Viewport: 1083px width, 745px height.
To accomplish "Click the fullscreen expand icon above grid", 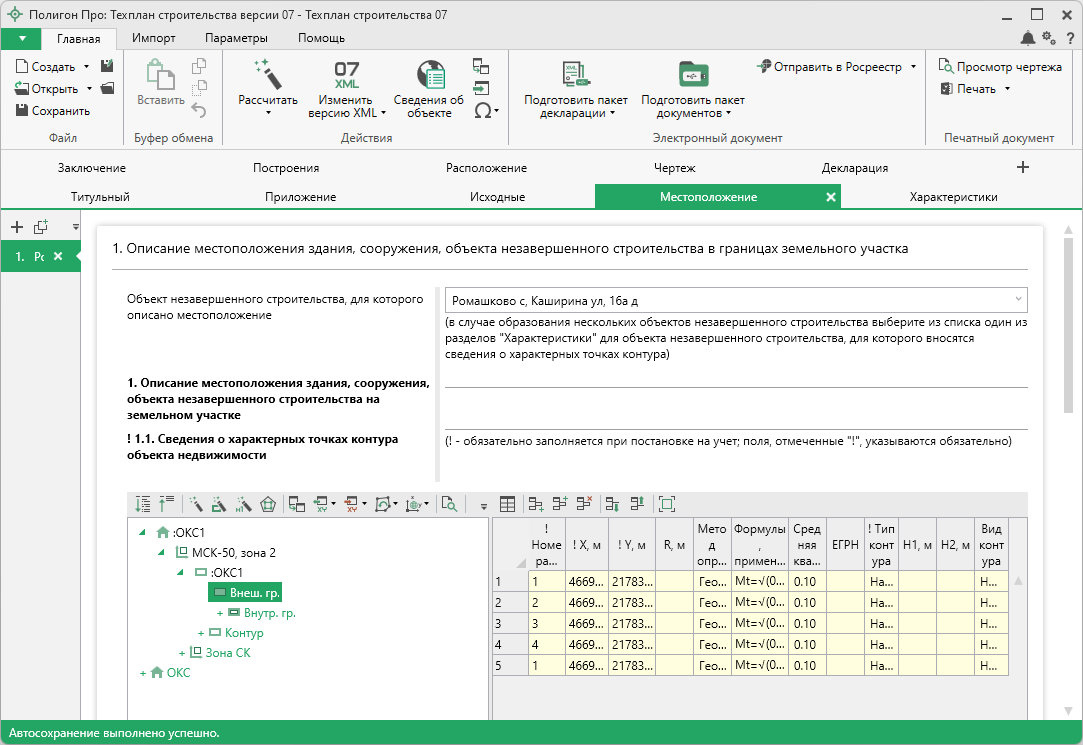I will tap(667, 505).
